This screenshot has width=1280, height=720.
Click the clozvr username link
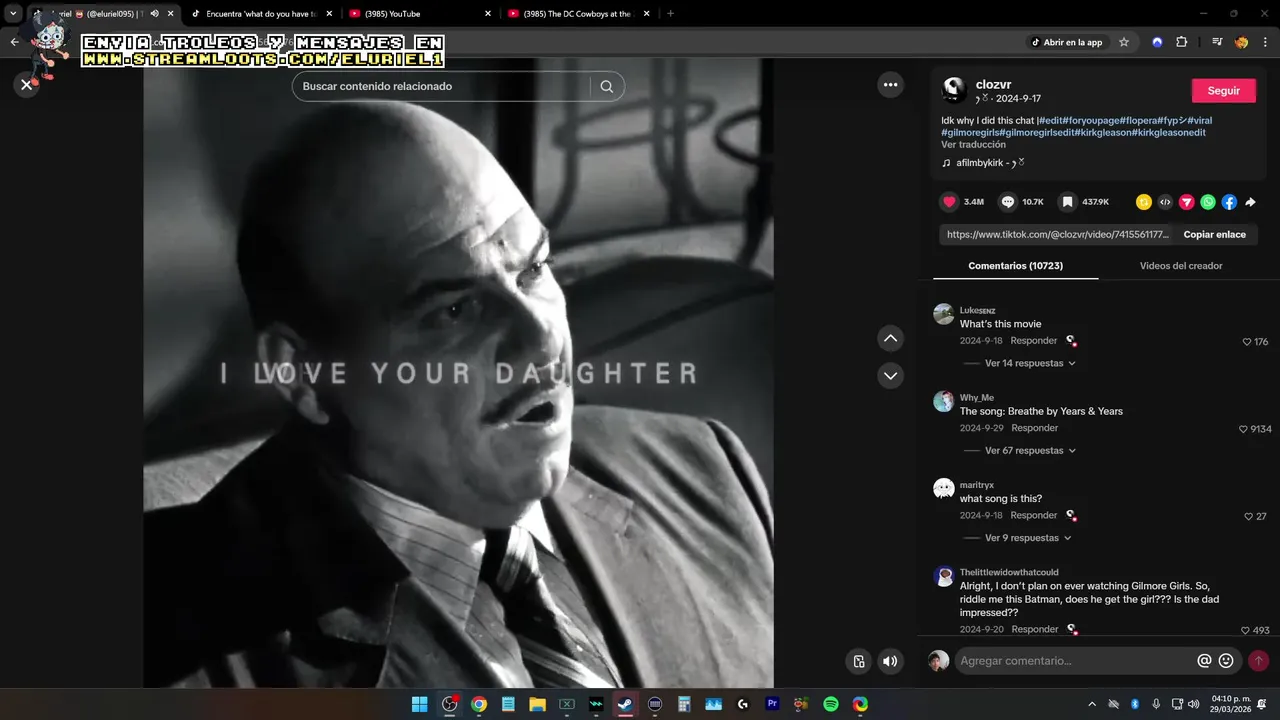(994, 85)
